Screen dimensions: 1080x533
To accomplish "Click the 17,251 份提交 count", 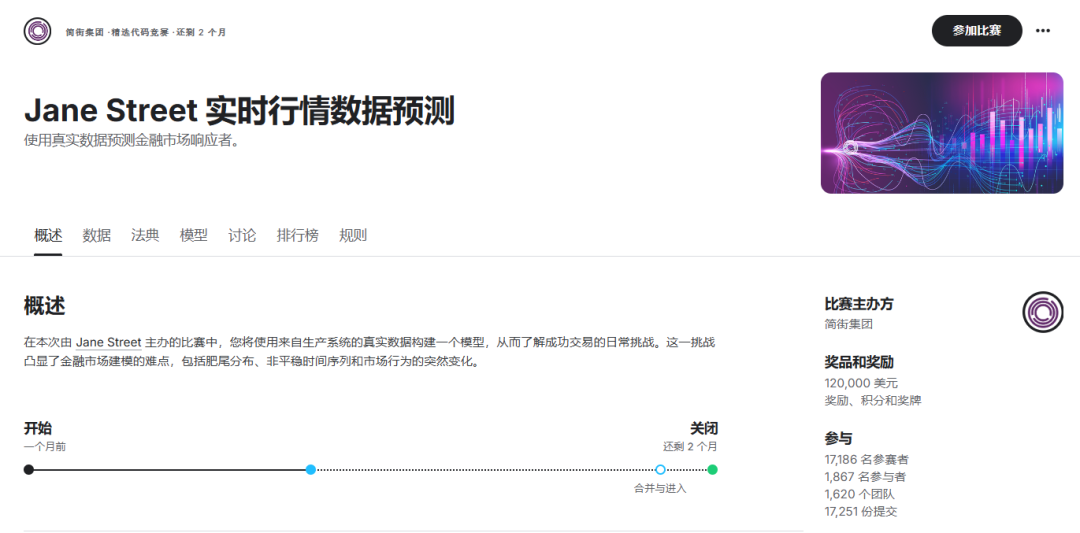I will tap(861, 512).
